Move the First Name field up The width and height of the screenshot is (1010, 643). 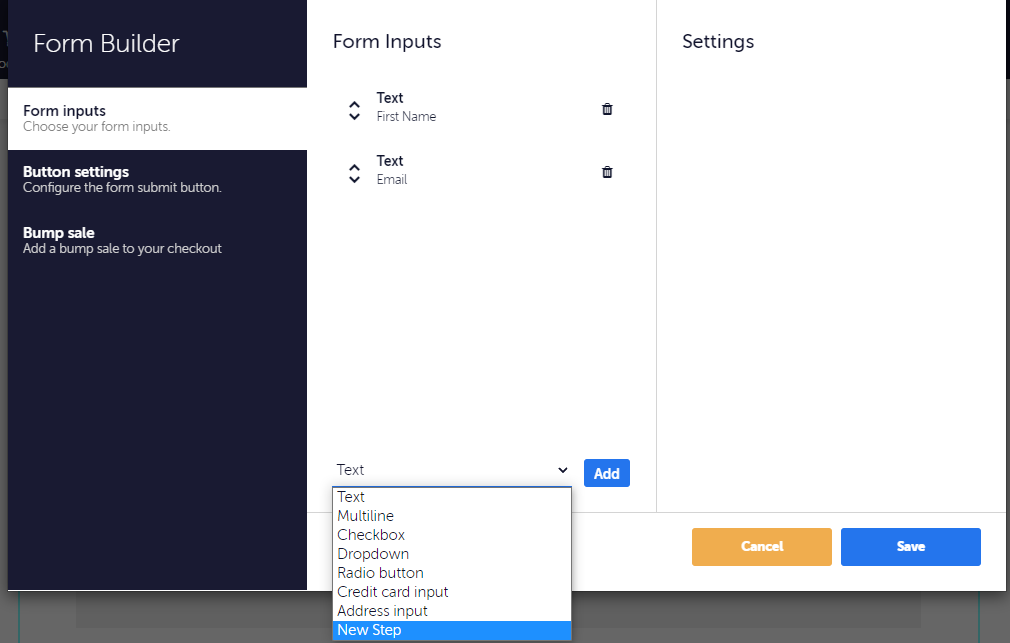(354, 102)
